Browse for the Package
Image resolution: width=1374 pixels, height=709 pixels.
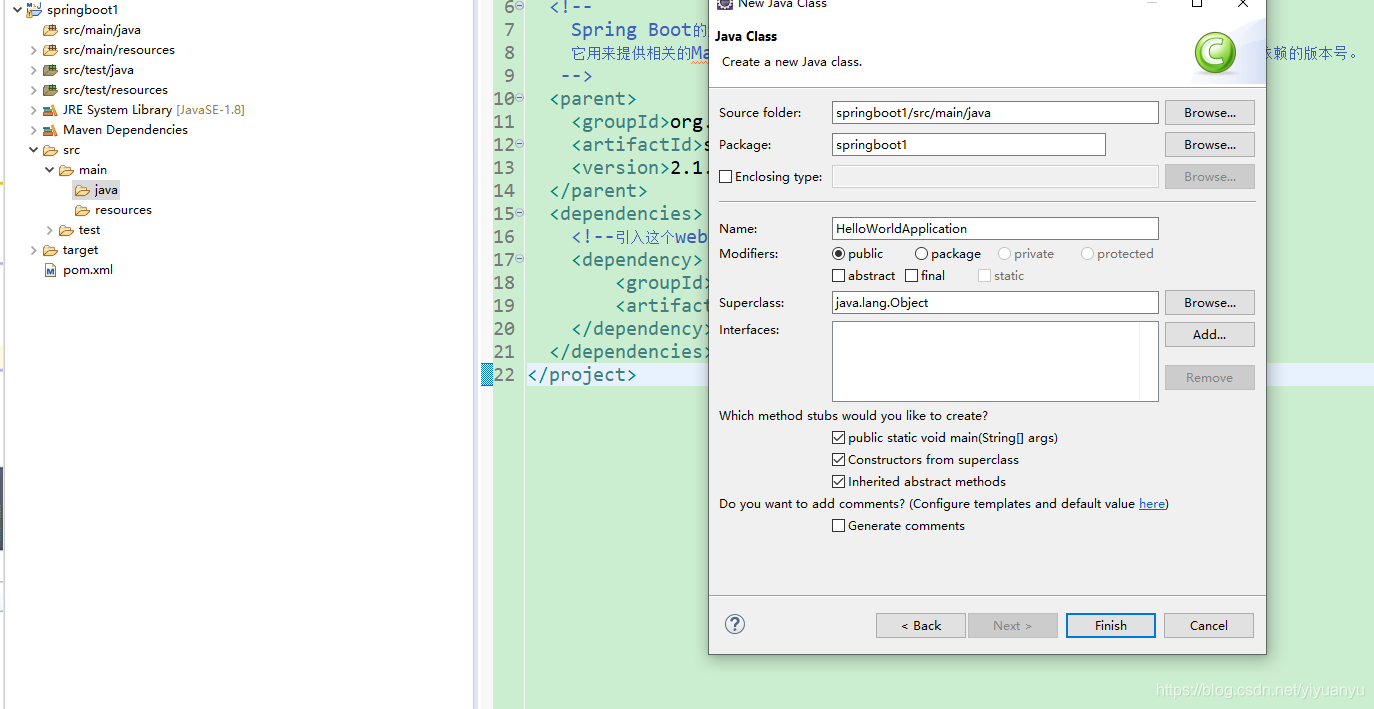click(x=1210, y=145)
